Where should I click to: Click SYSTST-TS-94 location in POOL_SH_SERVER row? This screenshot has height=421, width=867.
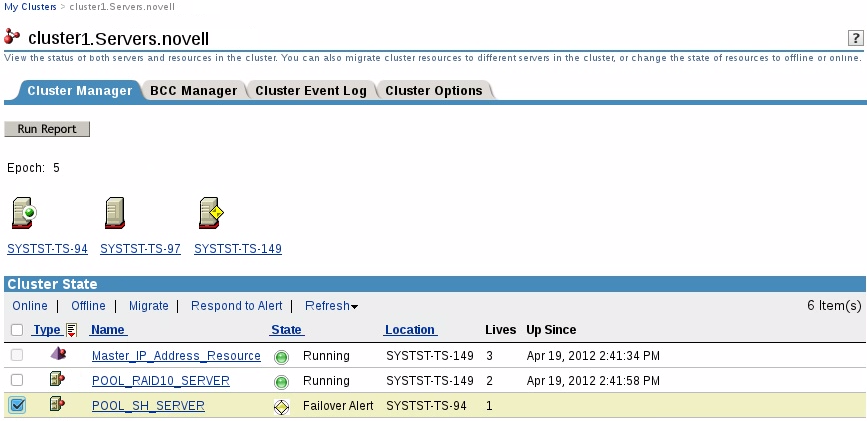coord(426,406)
